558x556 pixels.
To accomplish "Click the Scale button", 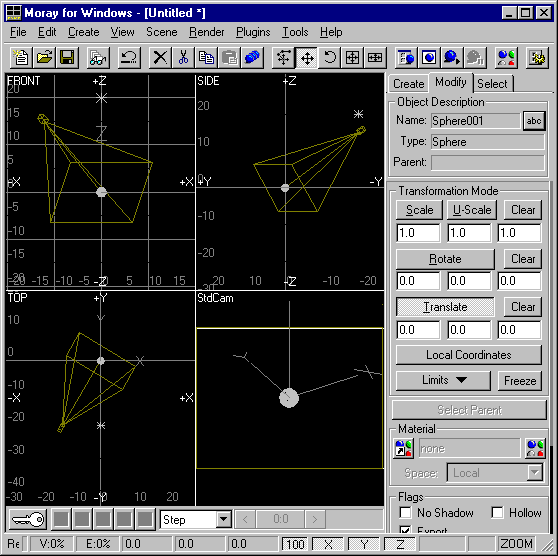I will [x=419, y=210].
